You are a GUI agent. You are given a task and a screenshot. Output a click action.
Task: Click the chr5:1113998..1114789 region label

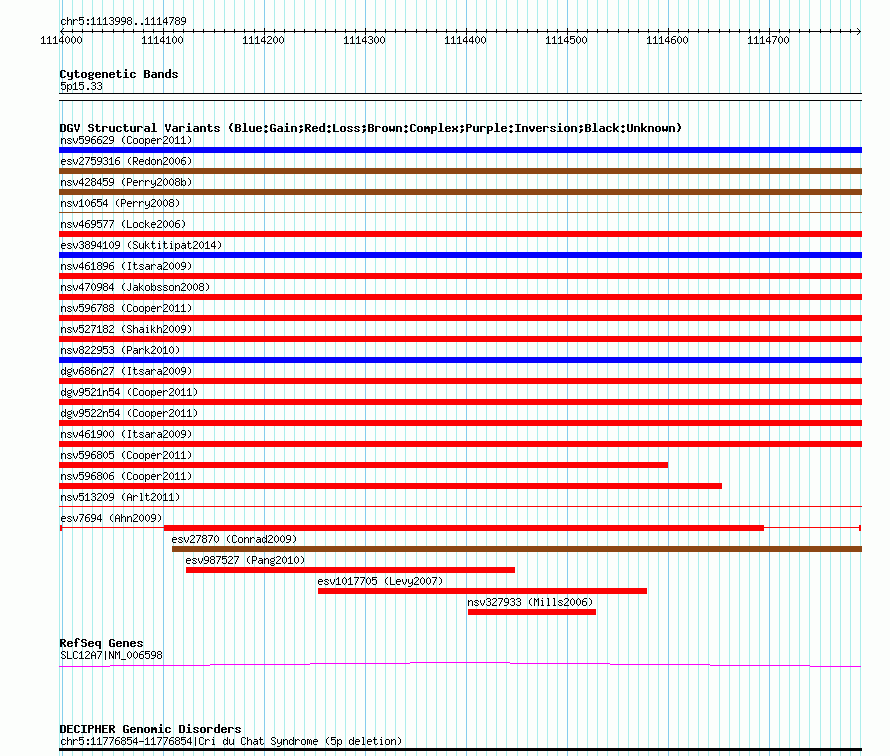tap(123, 21)
